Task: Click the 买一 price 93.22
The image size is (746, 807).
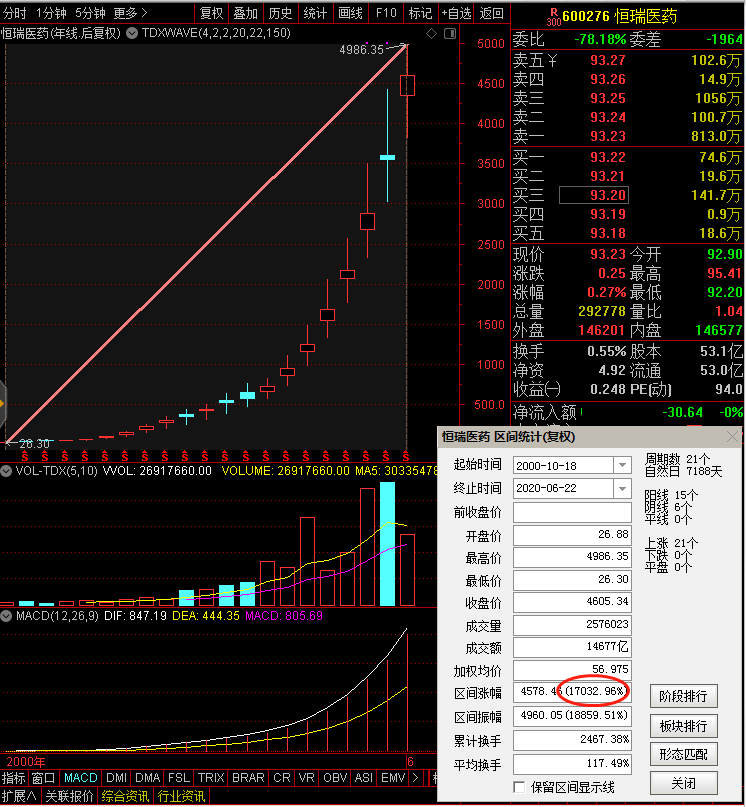Action: [608, 157]
